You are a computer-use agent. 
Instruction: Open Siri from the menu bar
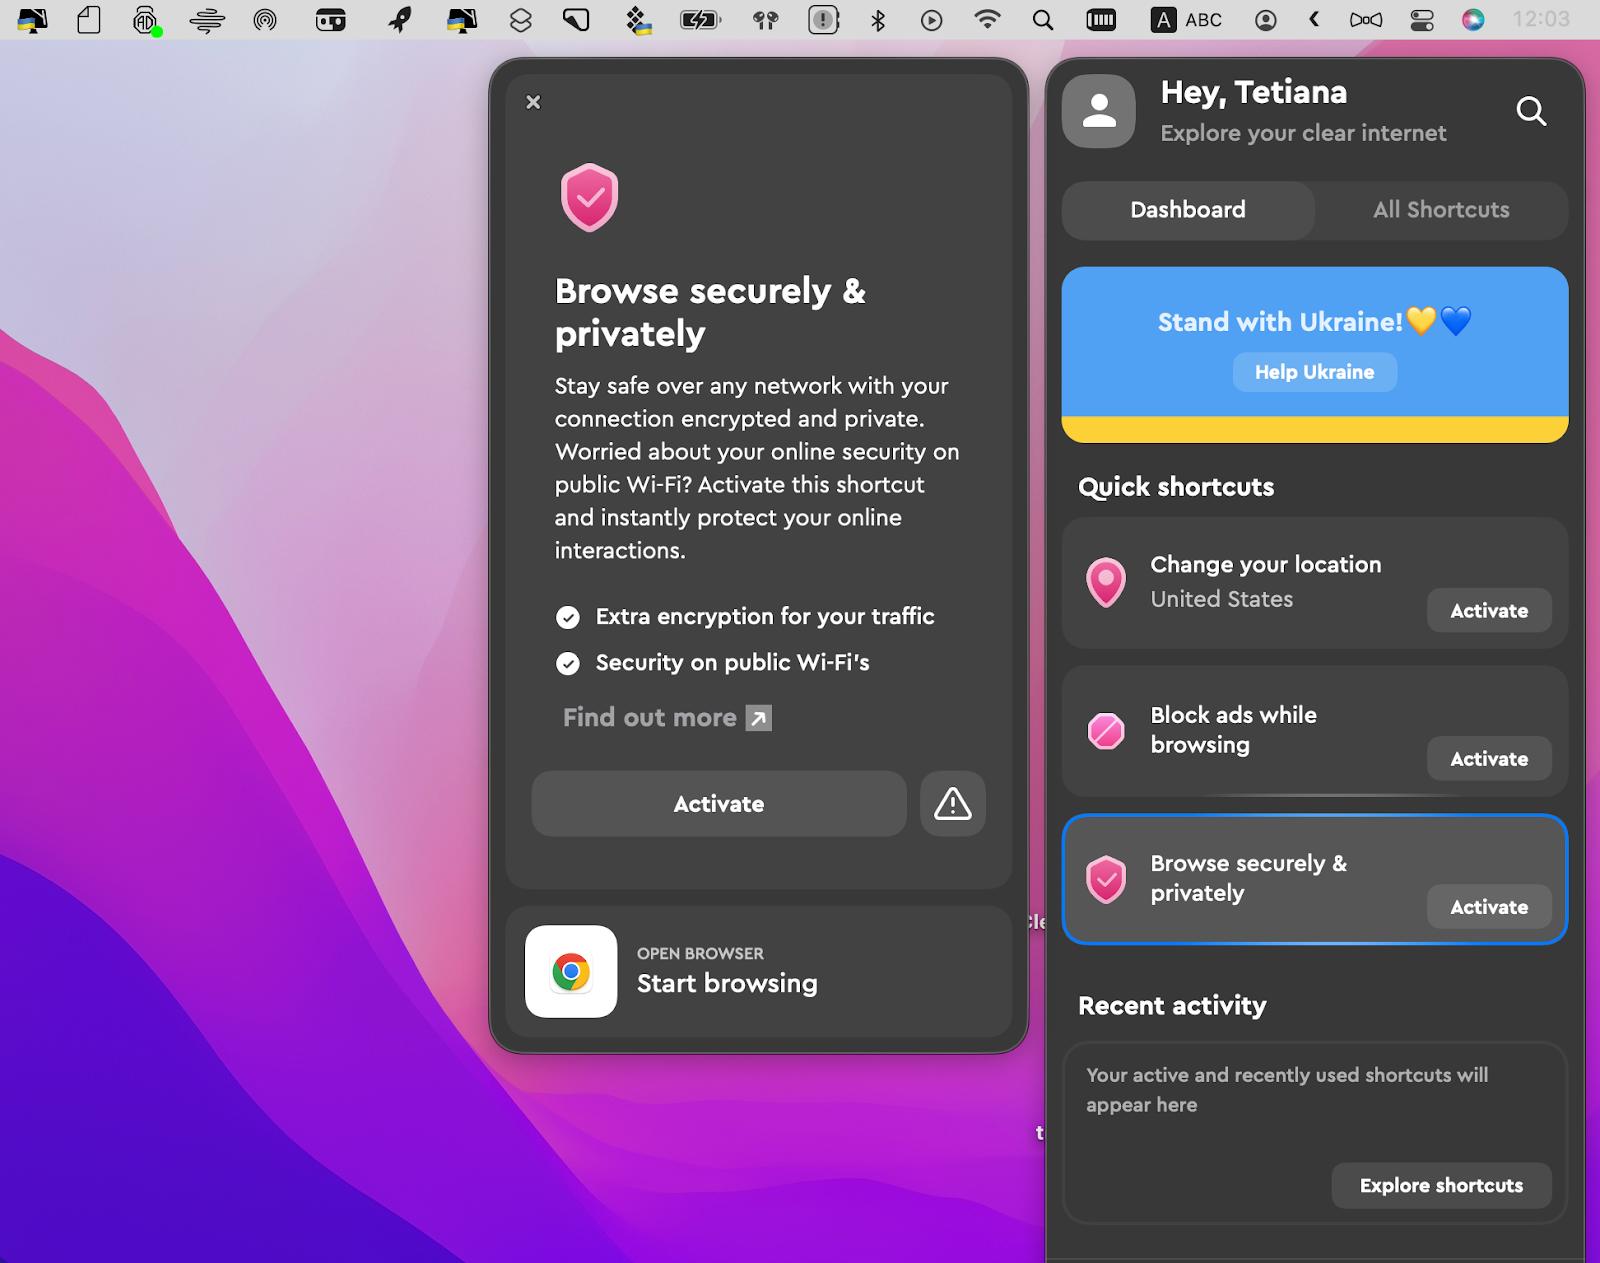pyautogui.click(x=1473, y=20)
